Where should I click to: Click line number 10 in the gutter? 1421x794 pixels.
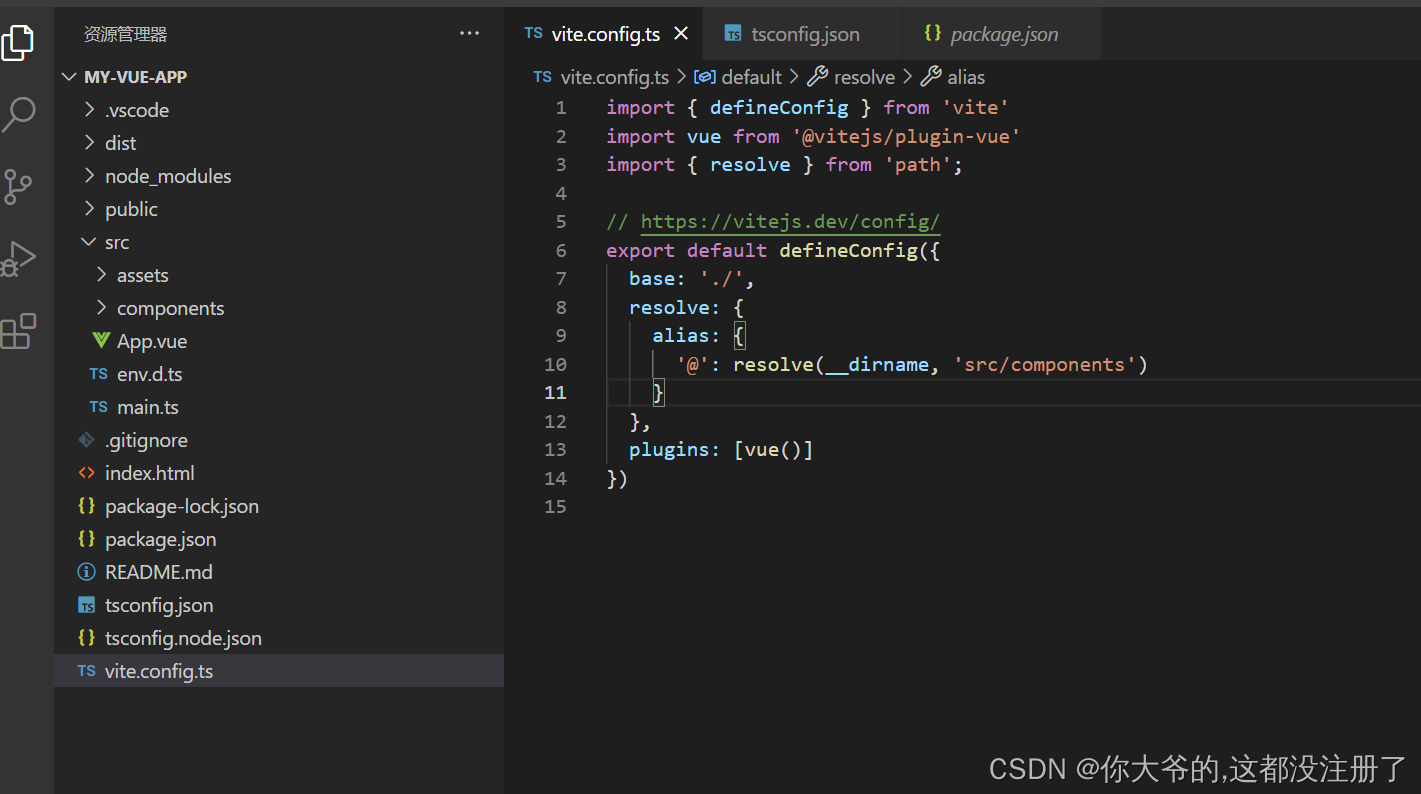[555, 364]
